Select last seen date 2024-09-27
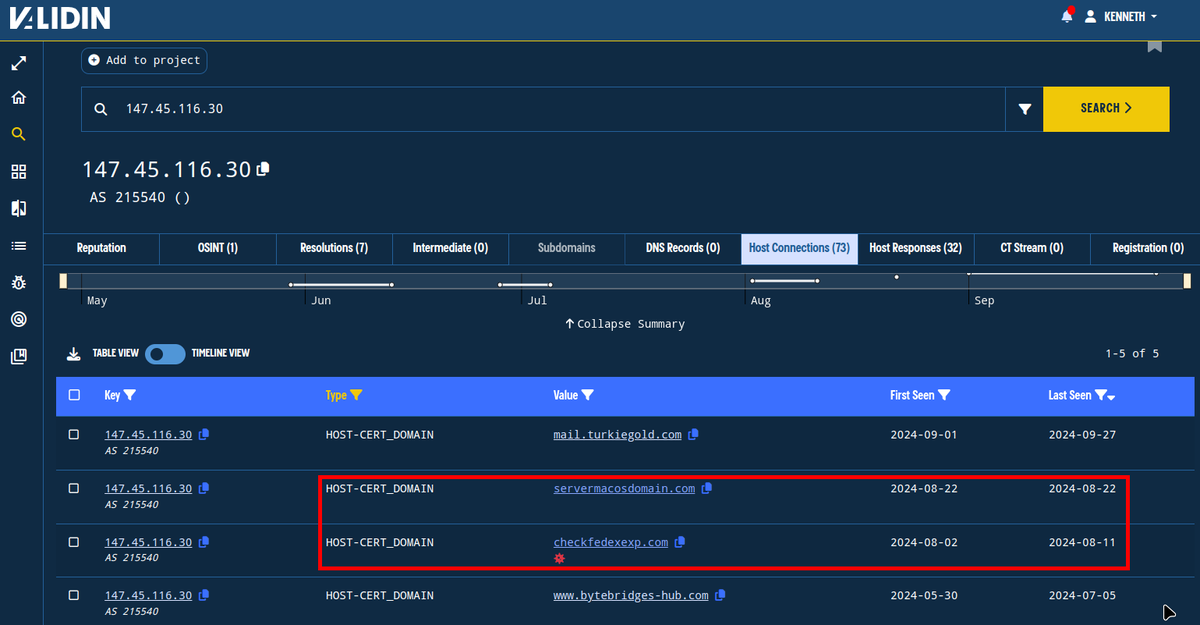This screenshot has width=1200, height=625. [1082, 435]
